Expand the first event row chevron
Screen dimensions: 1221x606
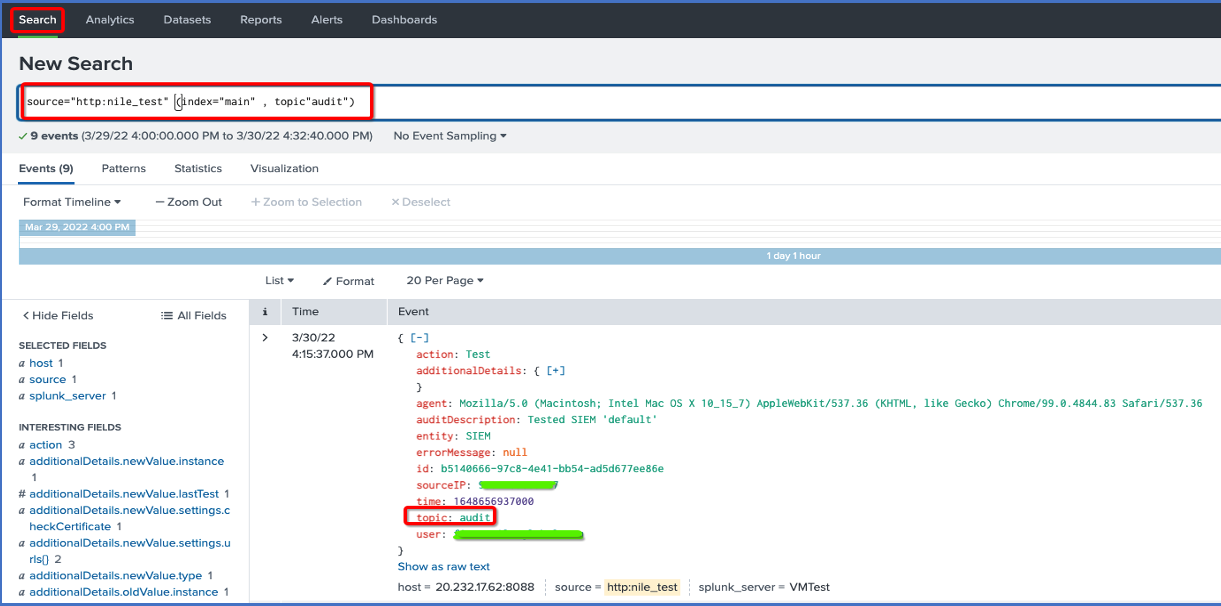pos(265,338)
